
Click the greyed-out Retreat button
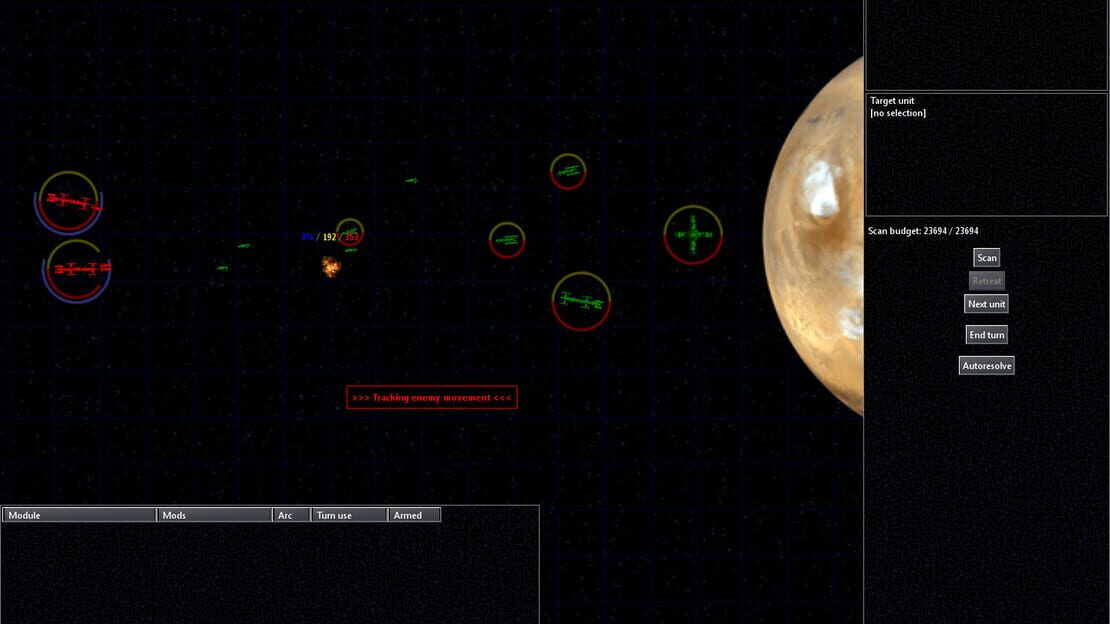tap(986, 281)
